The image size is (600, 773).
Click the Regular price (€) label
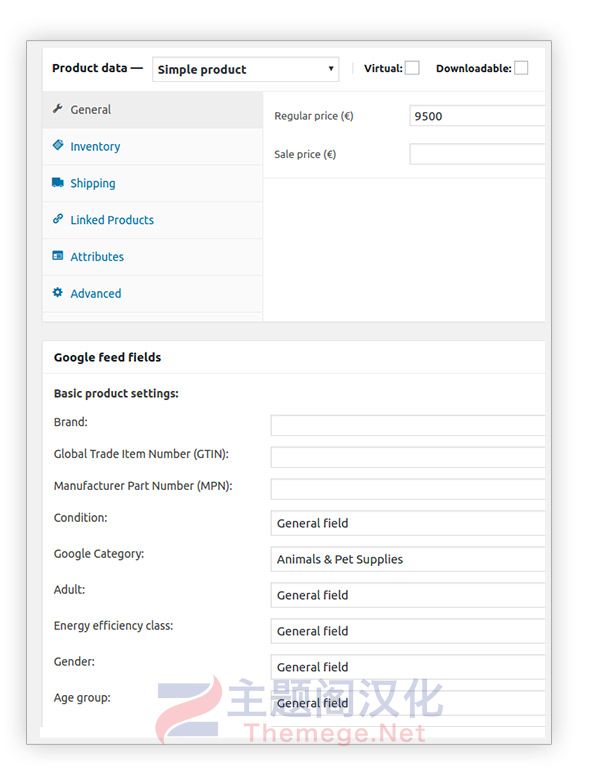(314, 116)
